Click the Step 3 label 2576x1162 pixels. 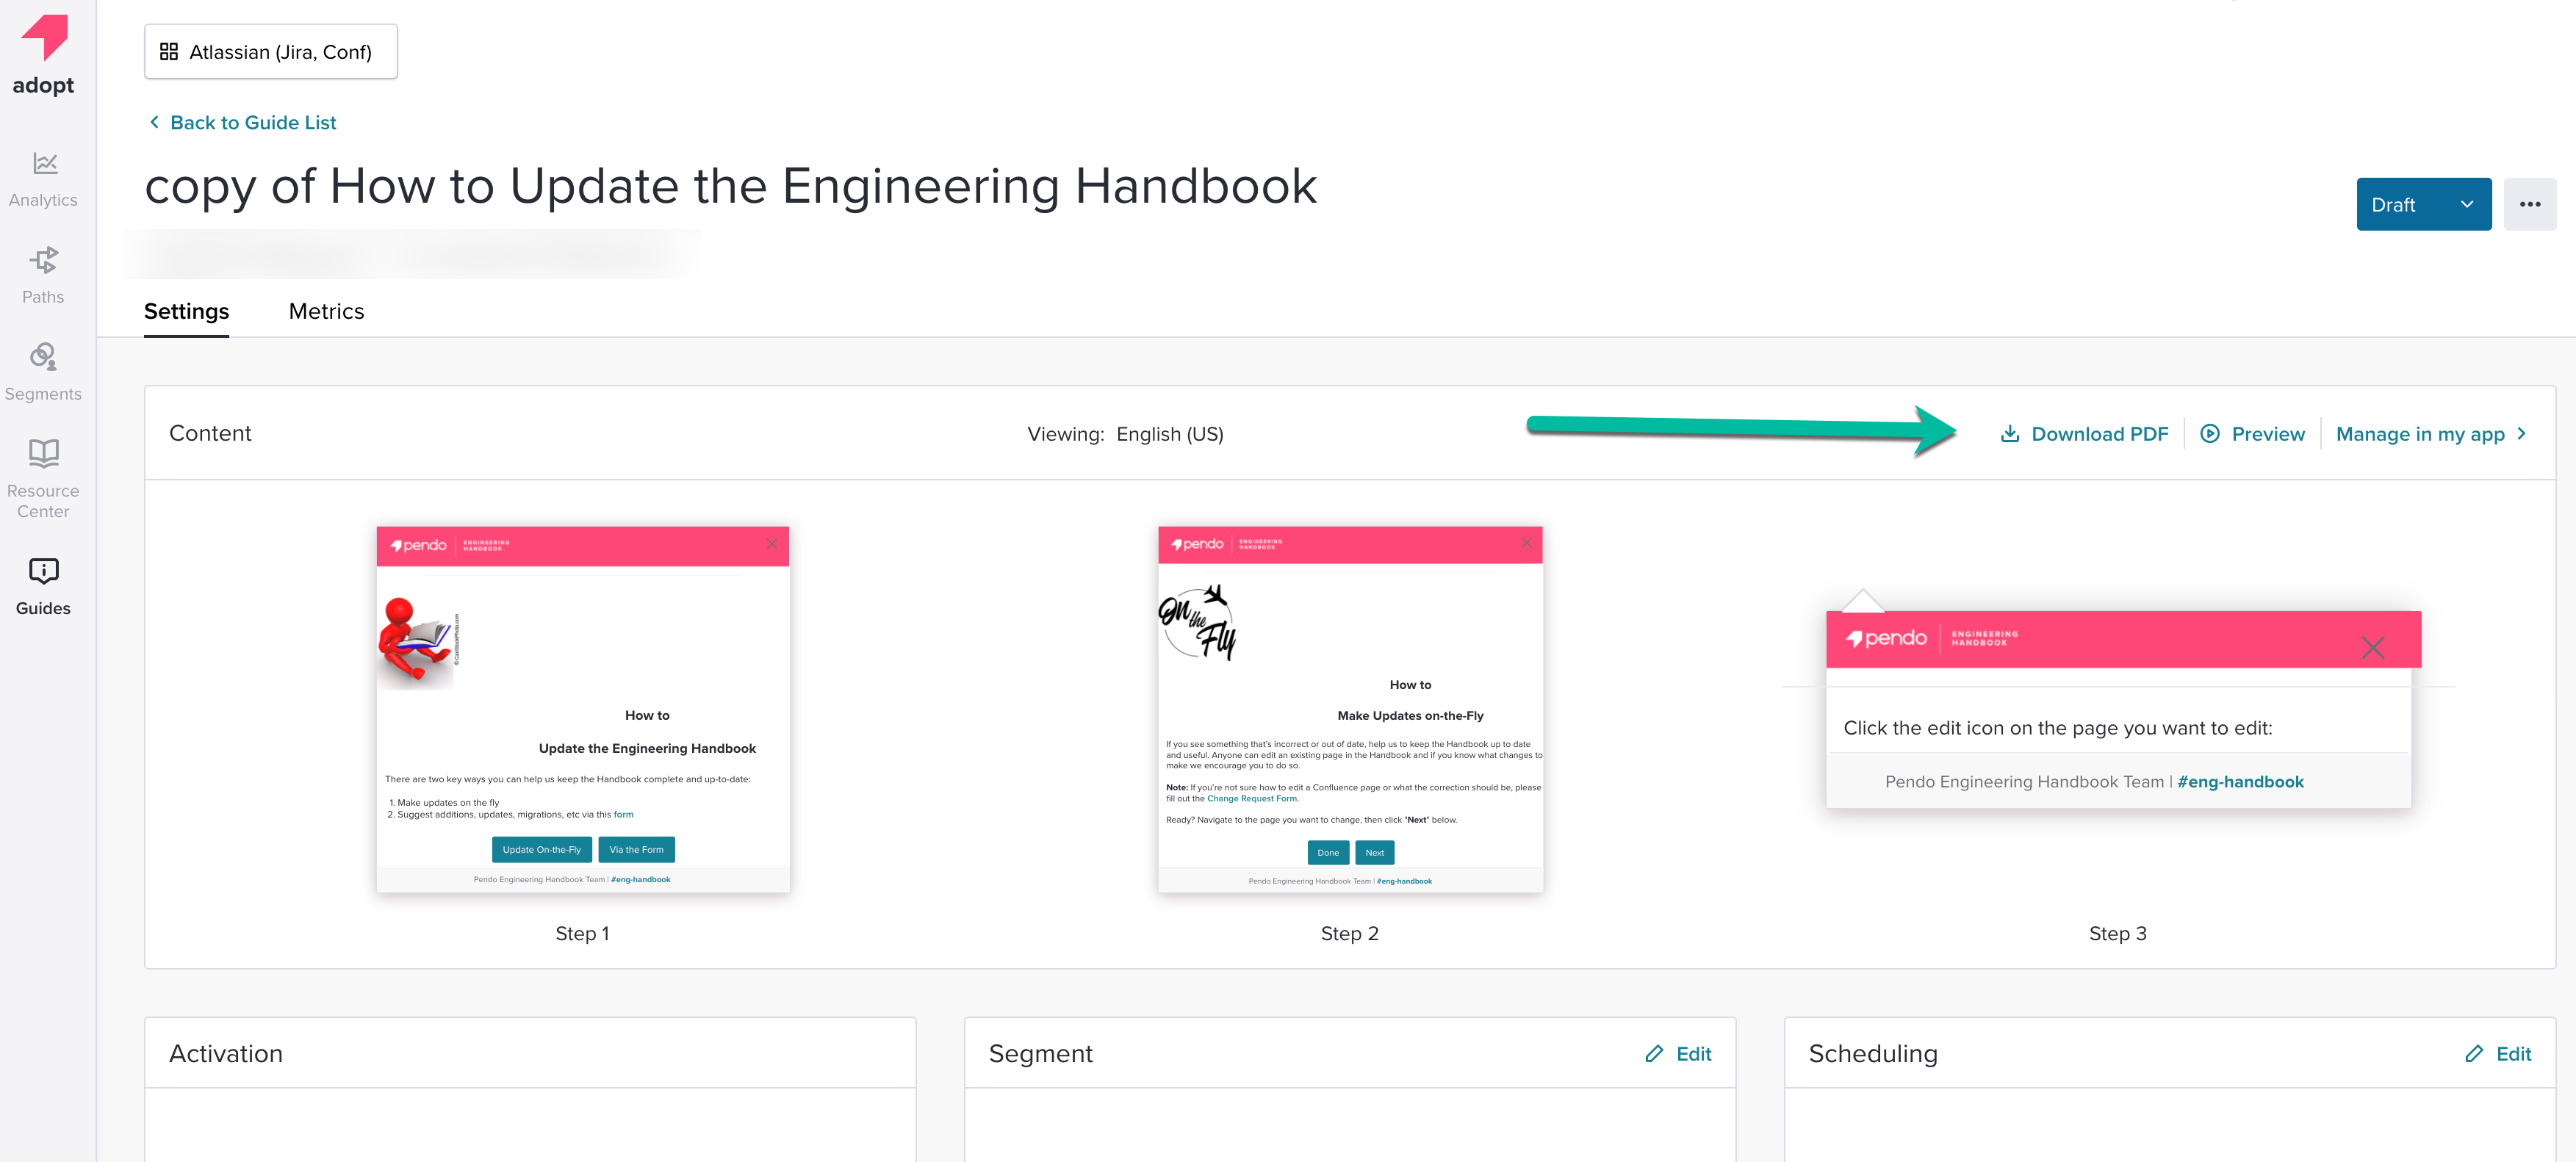coord(2118,933)
